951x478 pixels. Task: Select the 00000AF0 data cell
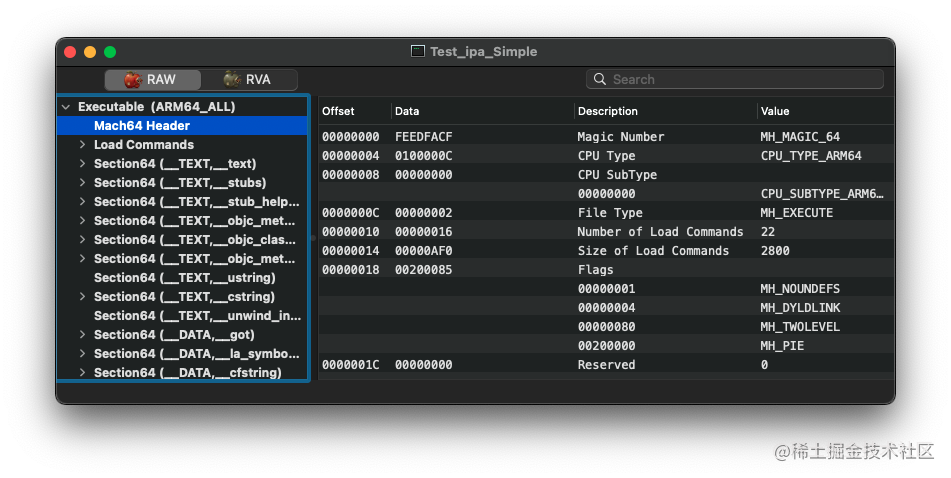coord(423,251)
